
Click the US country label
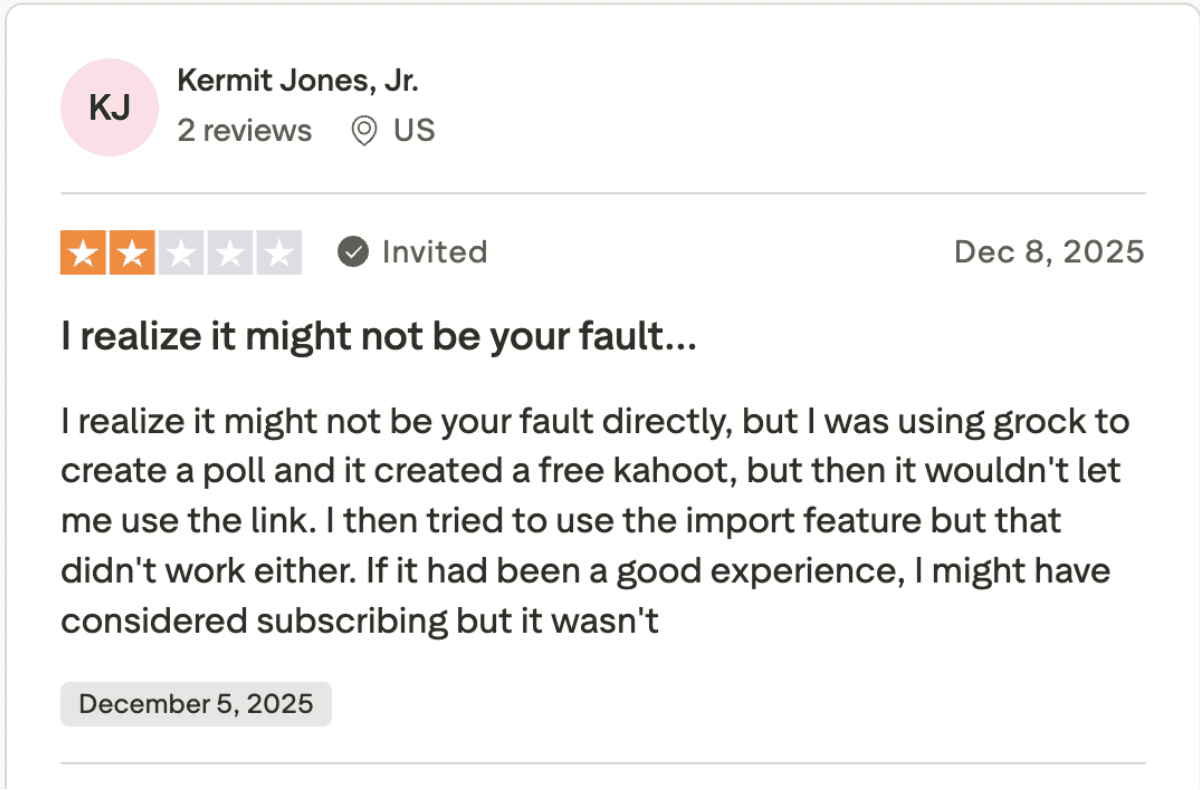click(414, 131)
